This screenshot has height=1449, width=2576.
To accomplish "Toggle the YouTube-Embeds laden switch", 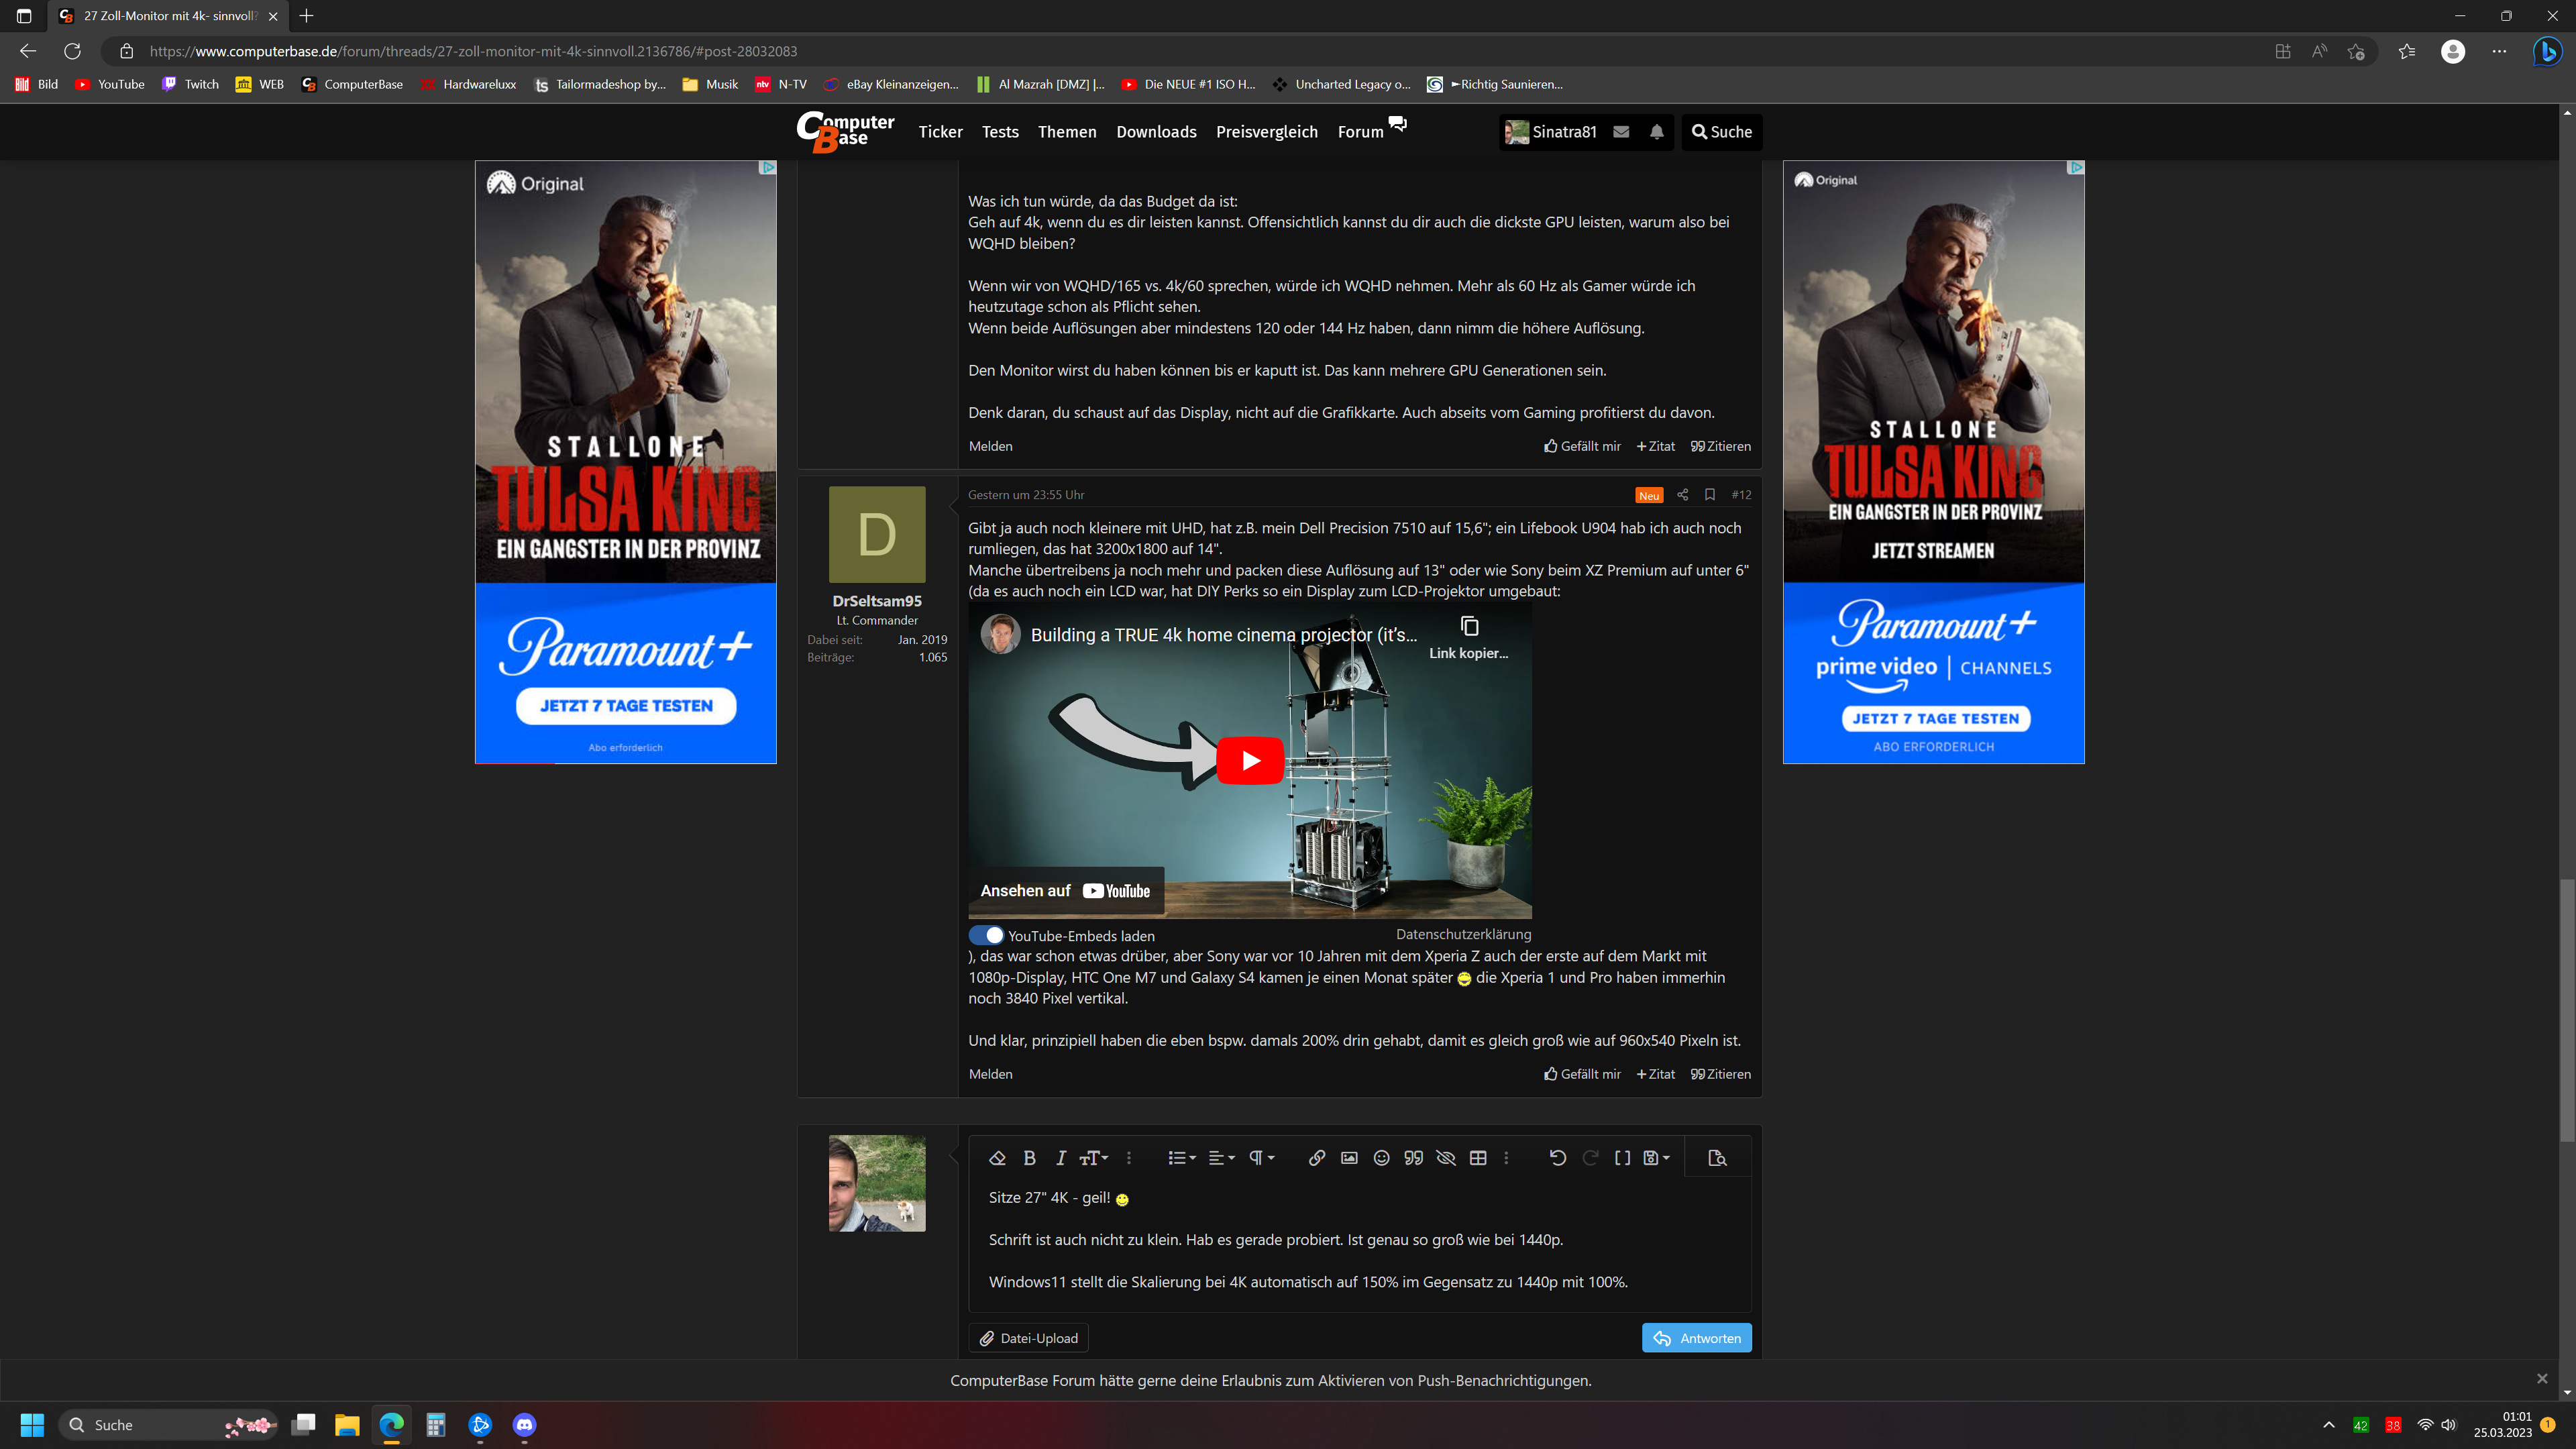I will tap(986, 935).
